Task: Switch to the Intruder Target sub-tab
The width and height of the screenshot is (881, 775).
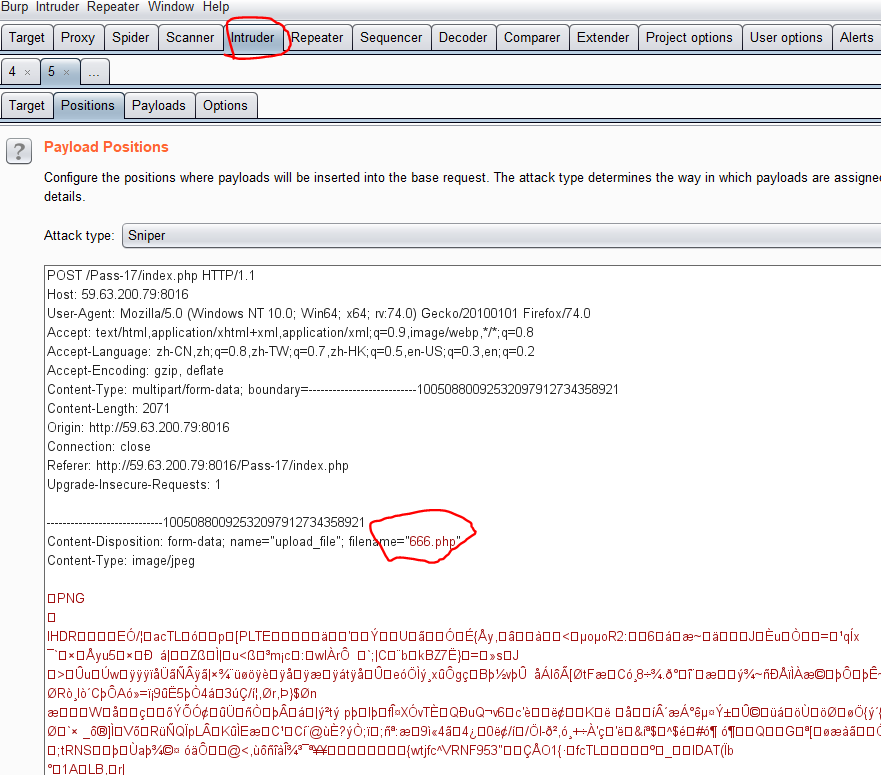Action: tap(27, 106)
